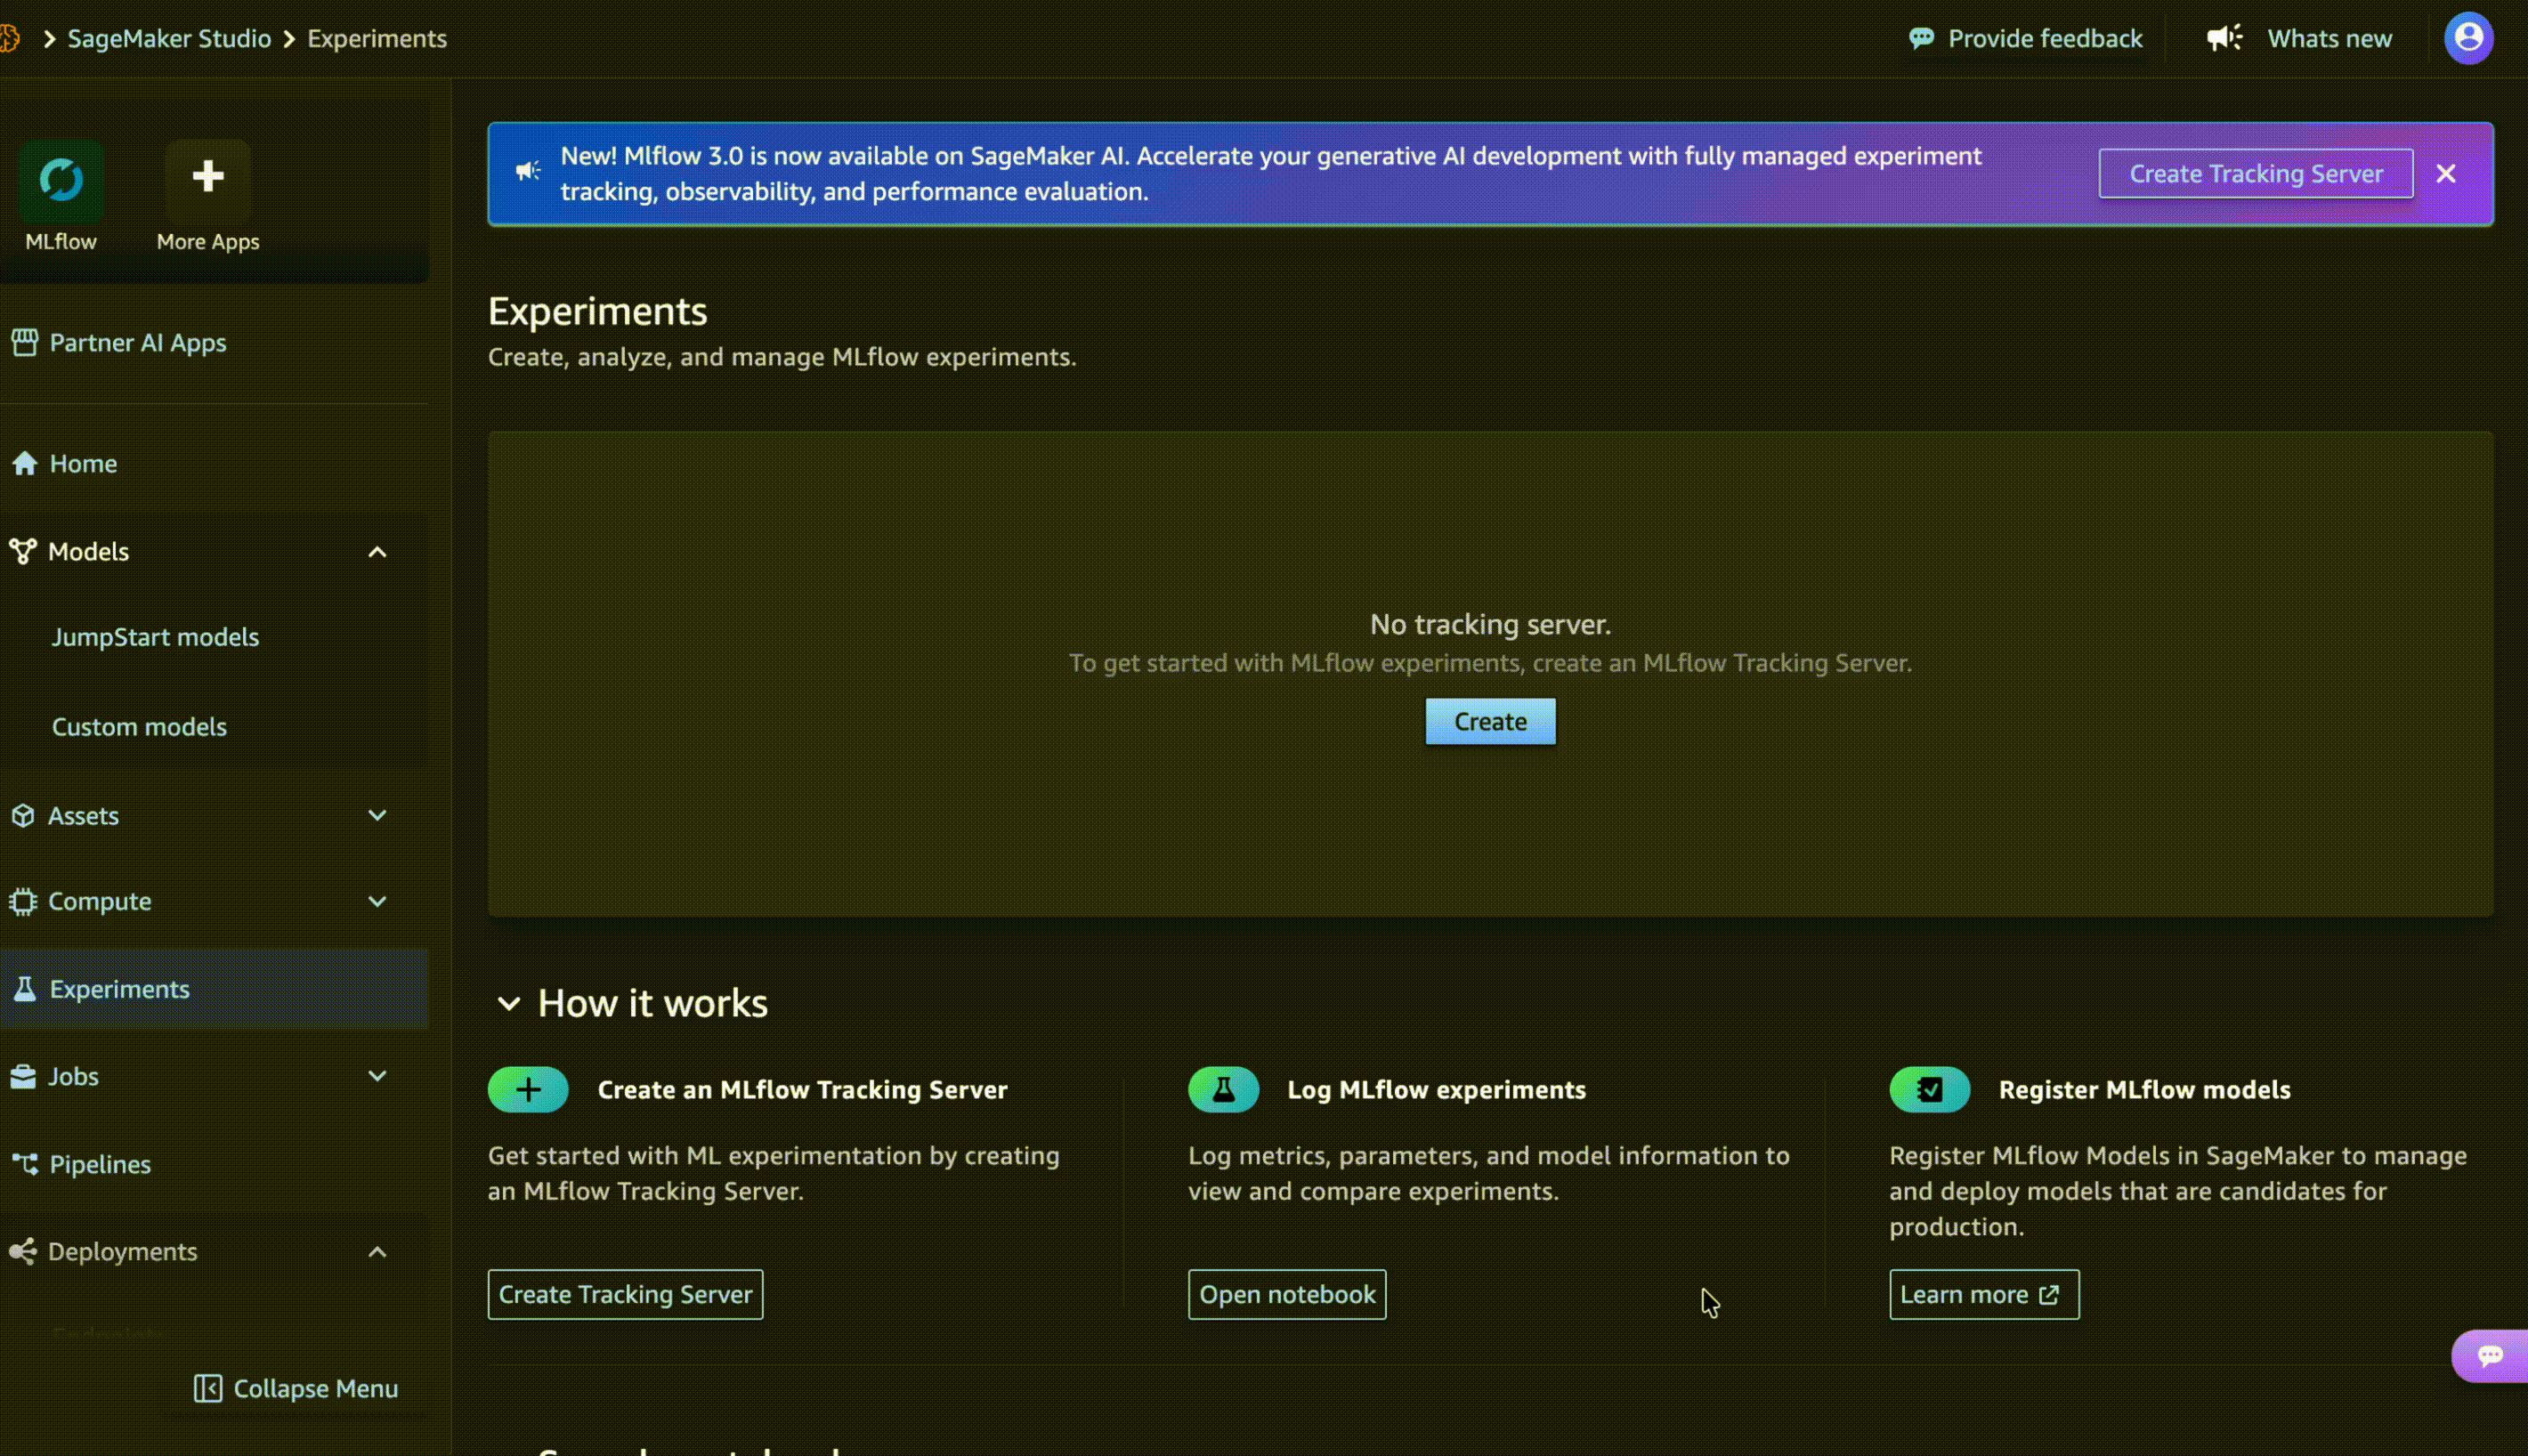
Task: Click the More Apps plus icon
Action: [x=208, y=178]
